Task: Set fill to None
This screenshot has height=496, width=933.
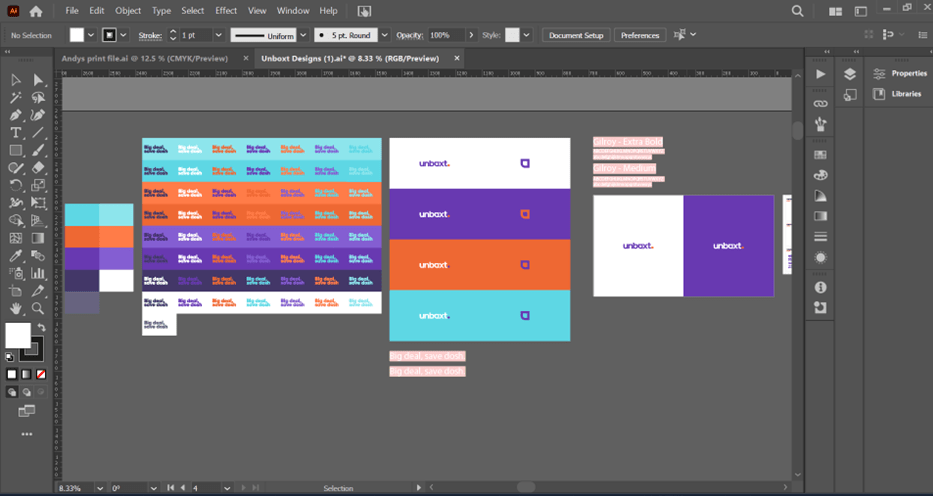Action: click(39, 374)
